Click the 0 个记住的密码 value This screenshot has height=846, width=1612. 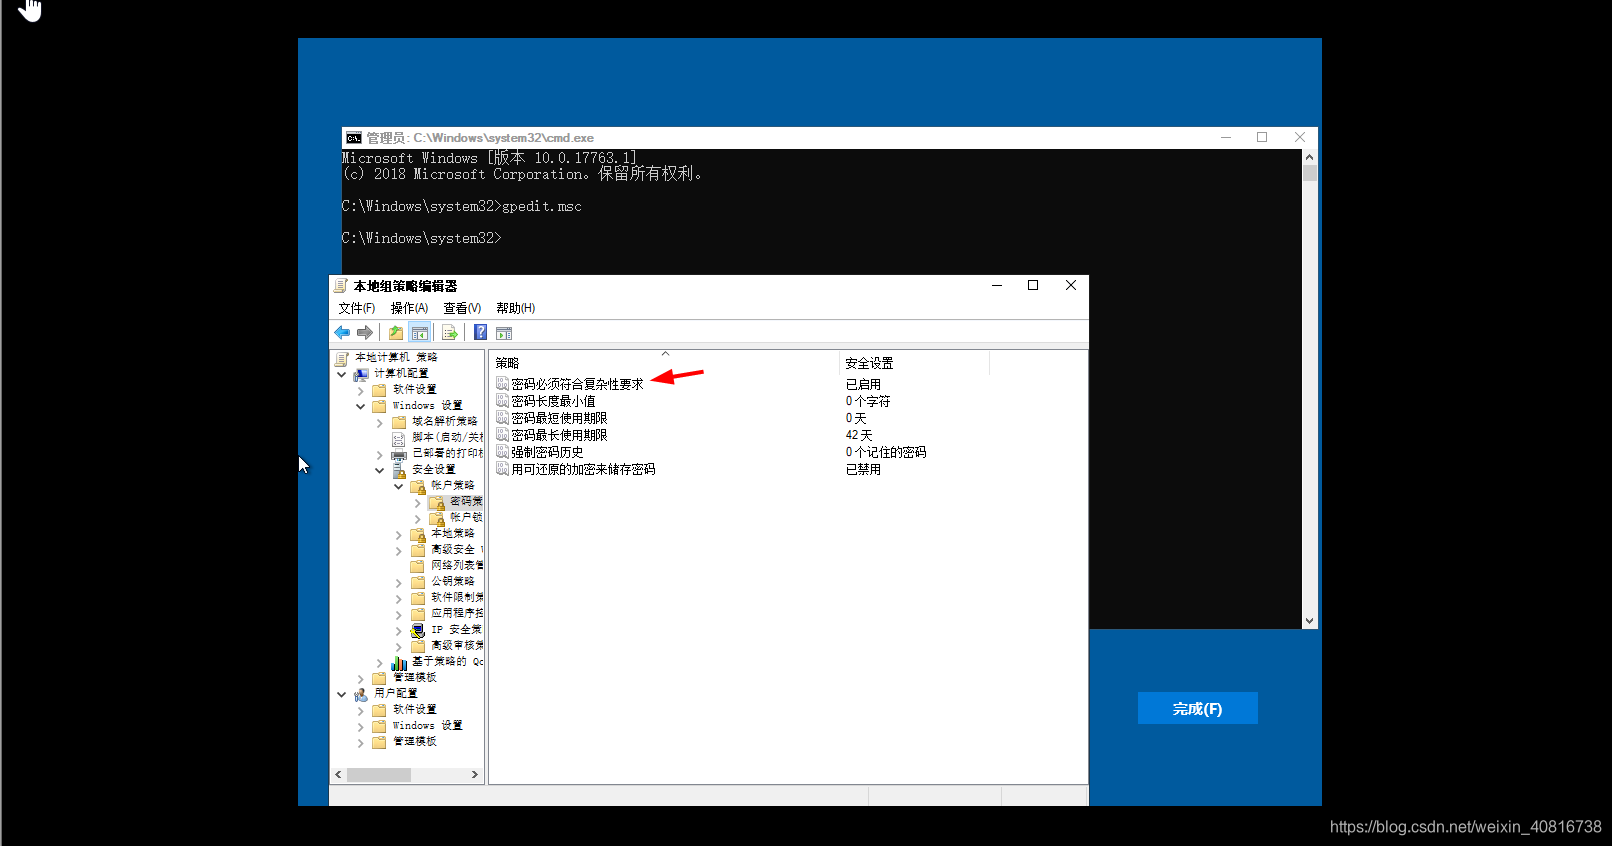886,452
